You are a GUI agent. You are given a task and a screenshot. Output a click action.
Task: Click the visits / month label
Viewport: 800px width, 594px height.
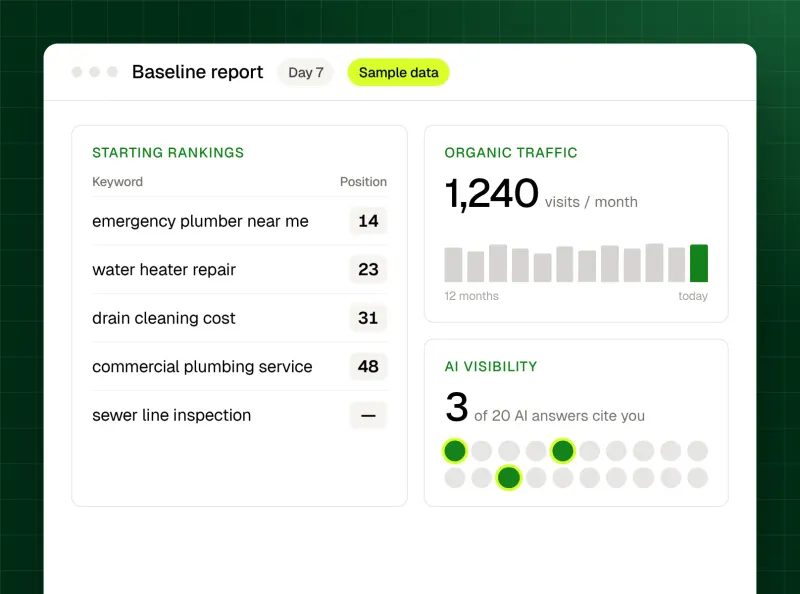[591, 202]
